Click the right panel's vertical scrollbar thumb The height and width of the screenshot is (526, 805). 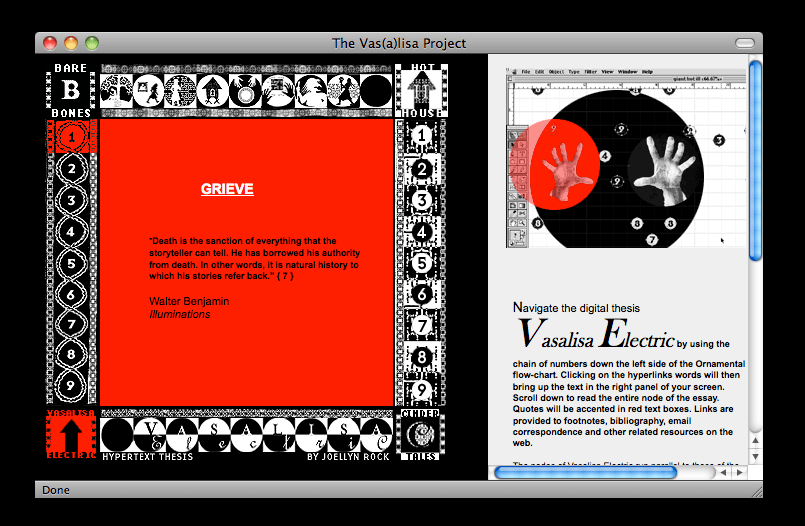[756, 160]
